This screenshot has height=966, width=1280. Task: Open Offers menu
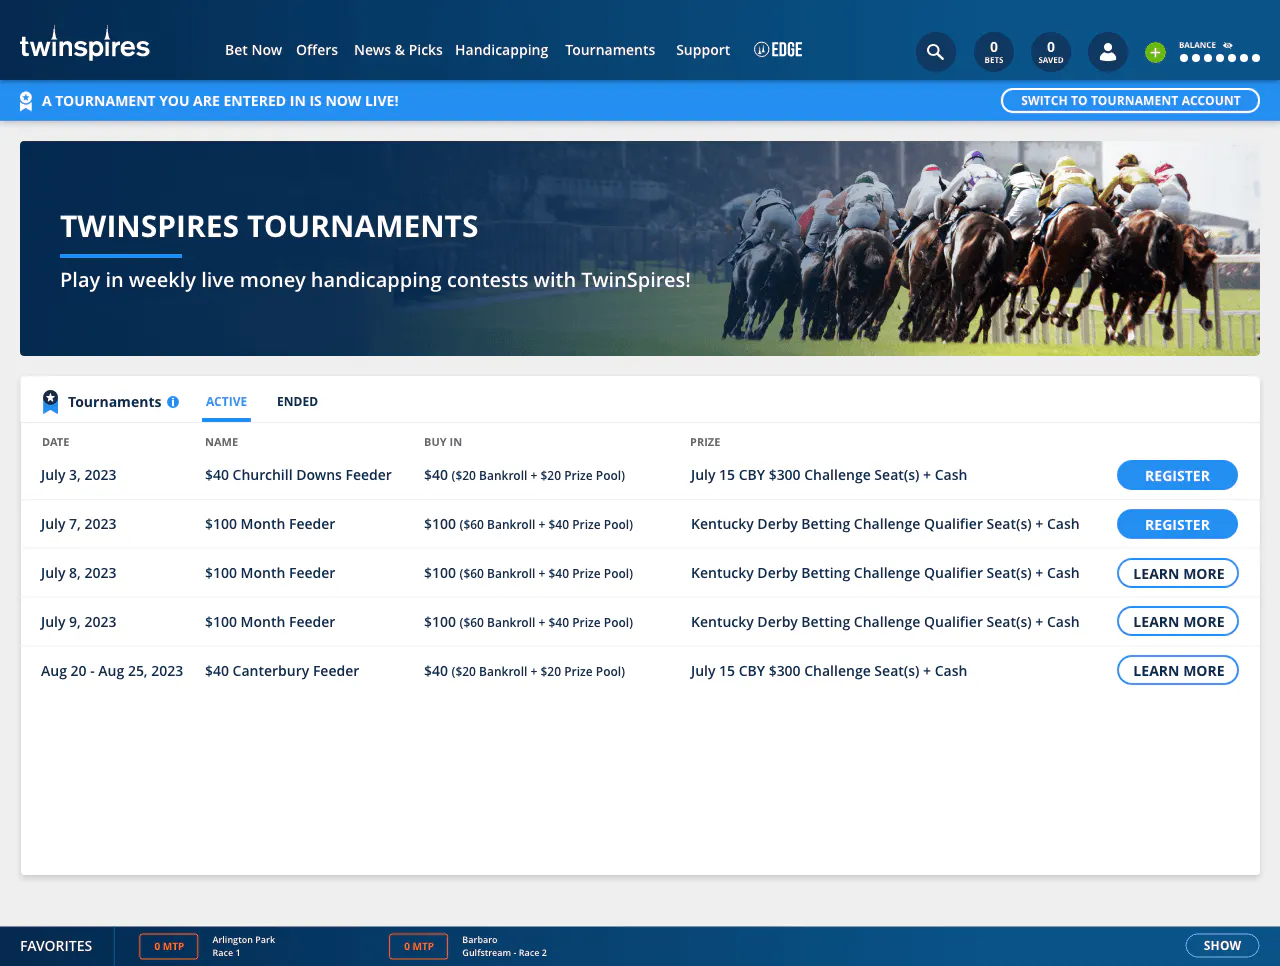[317, 50]
